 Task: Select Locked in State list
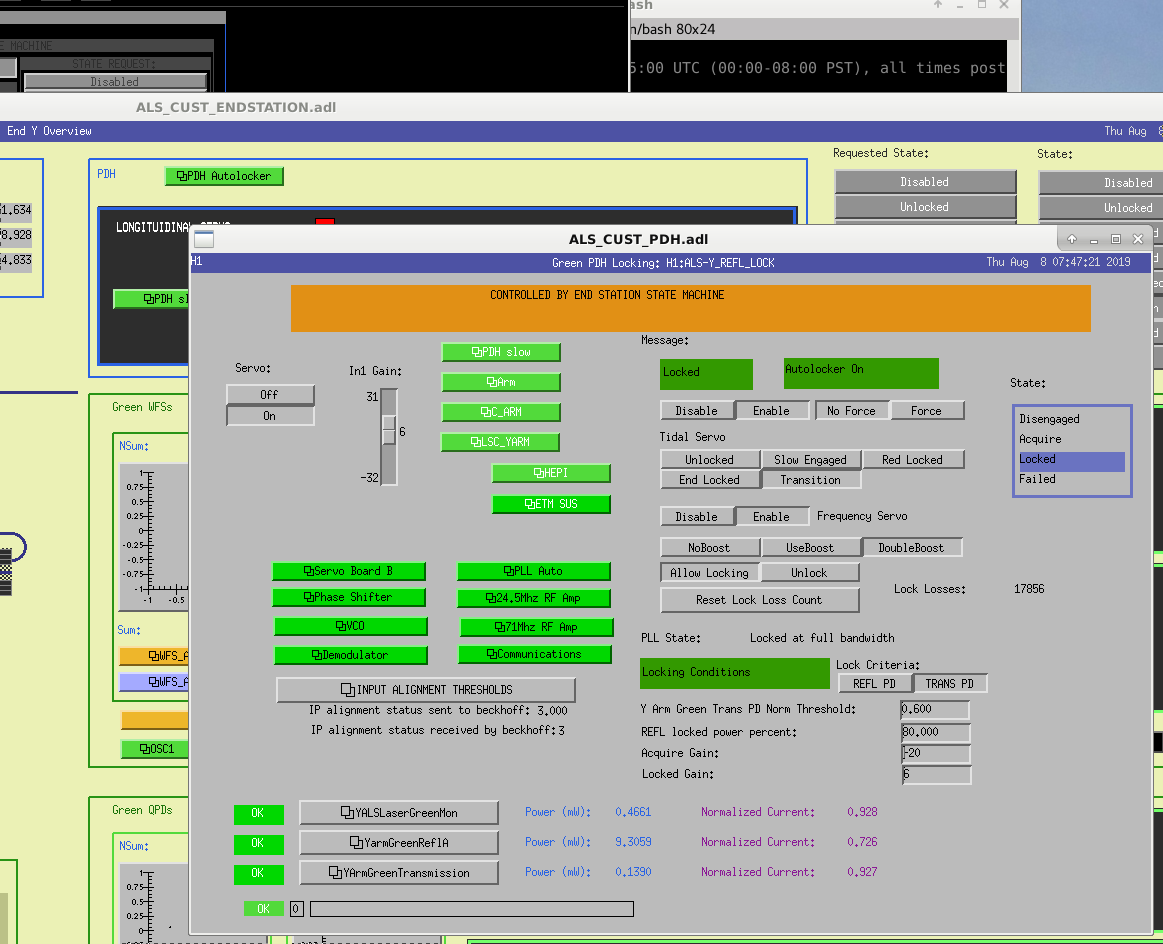tap(1072, 460)
